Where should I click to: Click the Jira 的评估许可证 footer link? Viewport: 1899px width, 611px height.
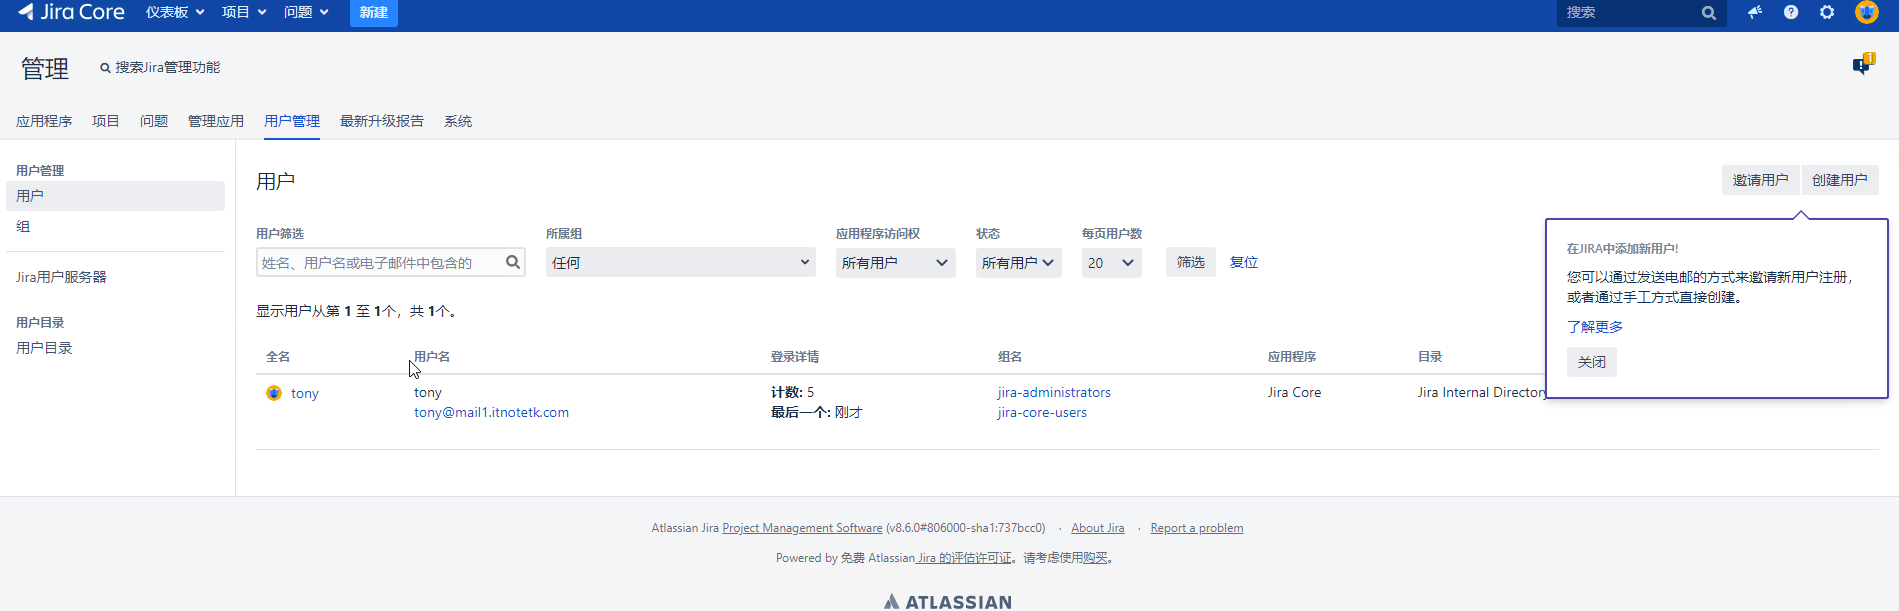point(964,558)
